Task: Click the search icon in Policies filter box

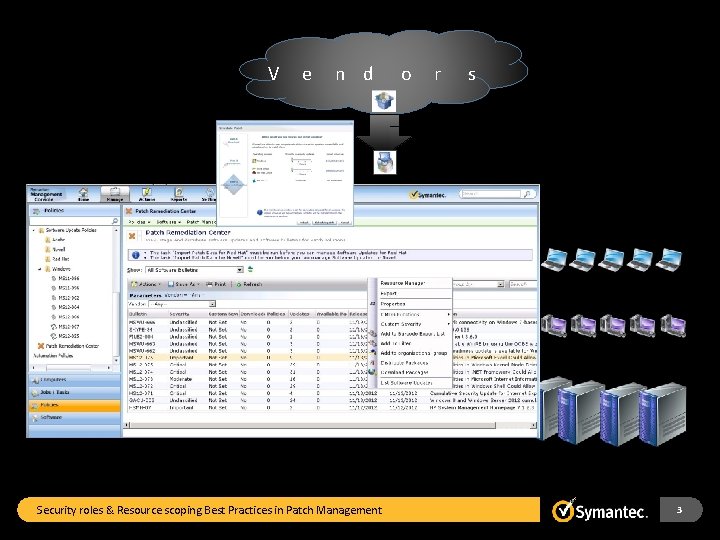Action: click(115, 221)
